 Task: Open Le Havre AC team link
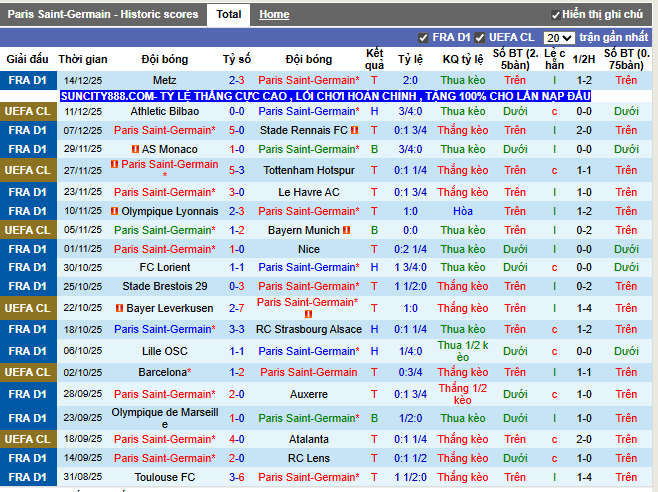pyautogui.click(x=309, y=192)
